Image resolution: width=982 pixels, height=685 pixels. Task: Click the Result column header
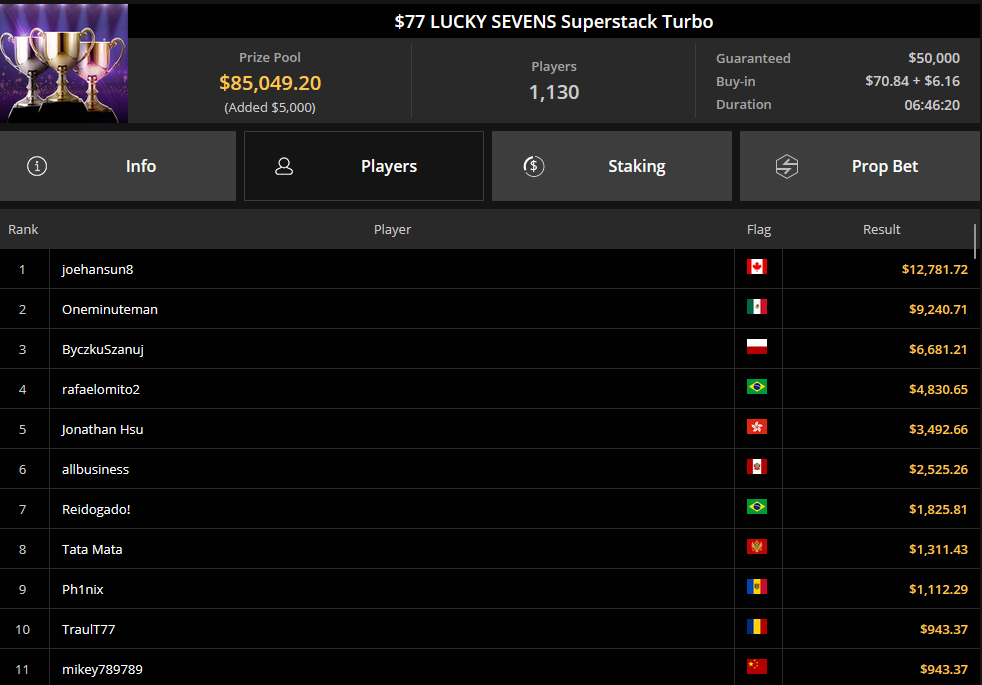(x=881, y=229)
